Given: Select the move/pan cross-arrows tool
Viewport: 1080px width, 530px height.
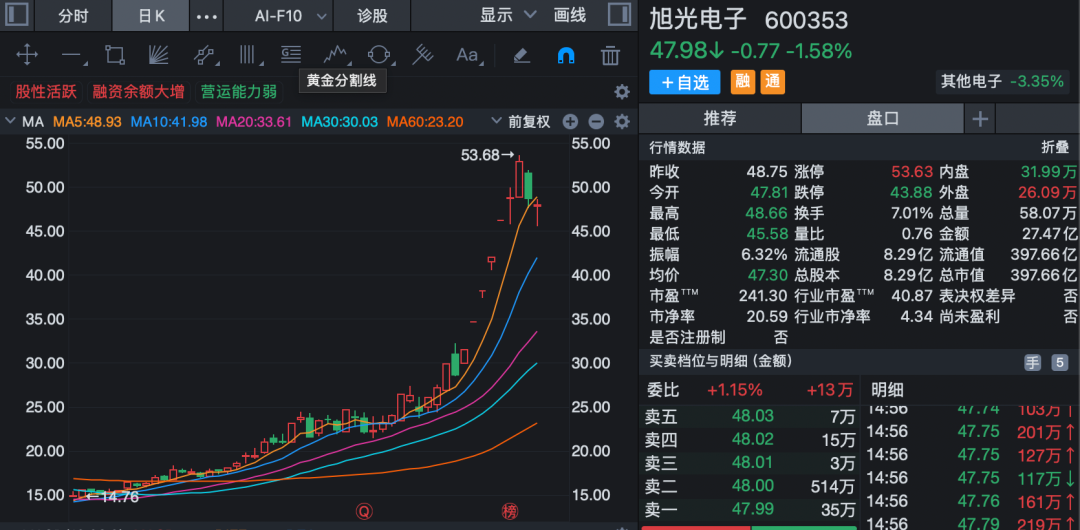Looking at the screenshot, I should pyautogui.click(x=27, y=54).
